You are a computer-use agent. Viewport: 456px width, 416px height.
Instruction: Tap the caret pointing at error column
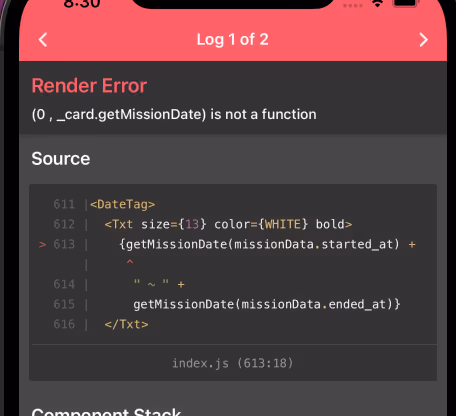[x=130, y=262]
